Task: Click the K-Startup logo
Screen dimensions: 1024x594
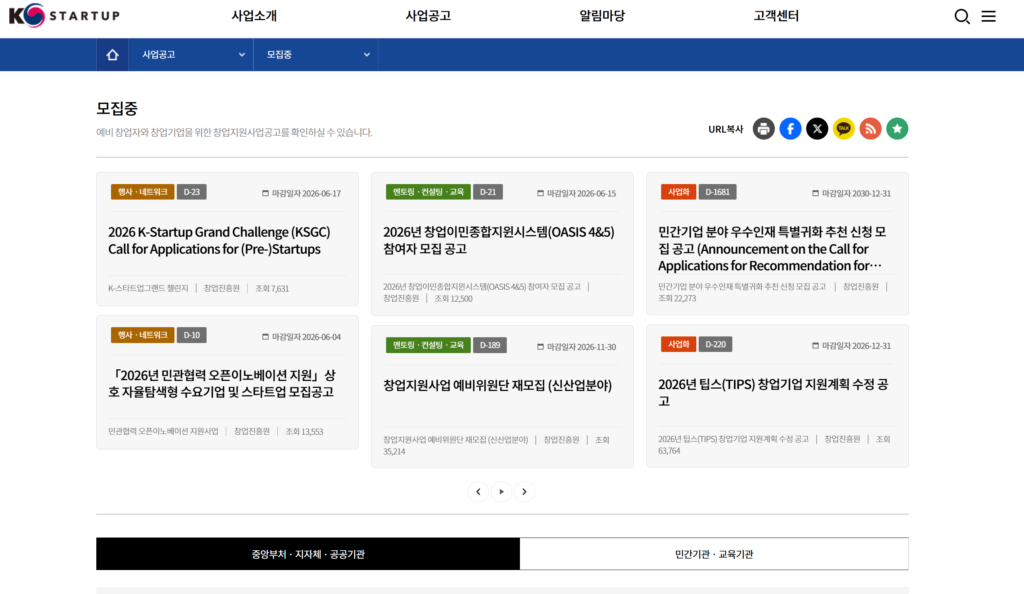Action: tap(64, 15)
